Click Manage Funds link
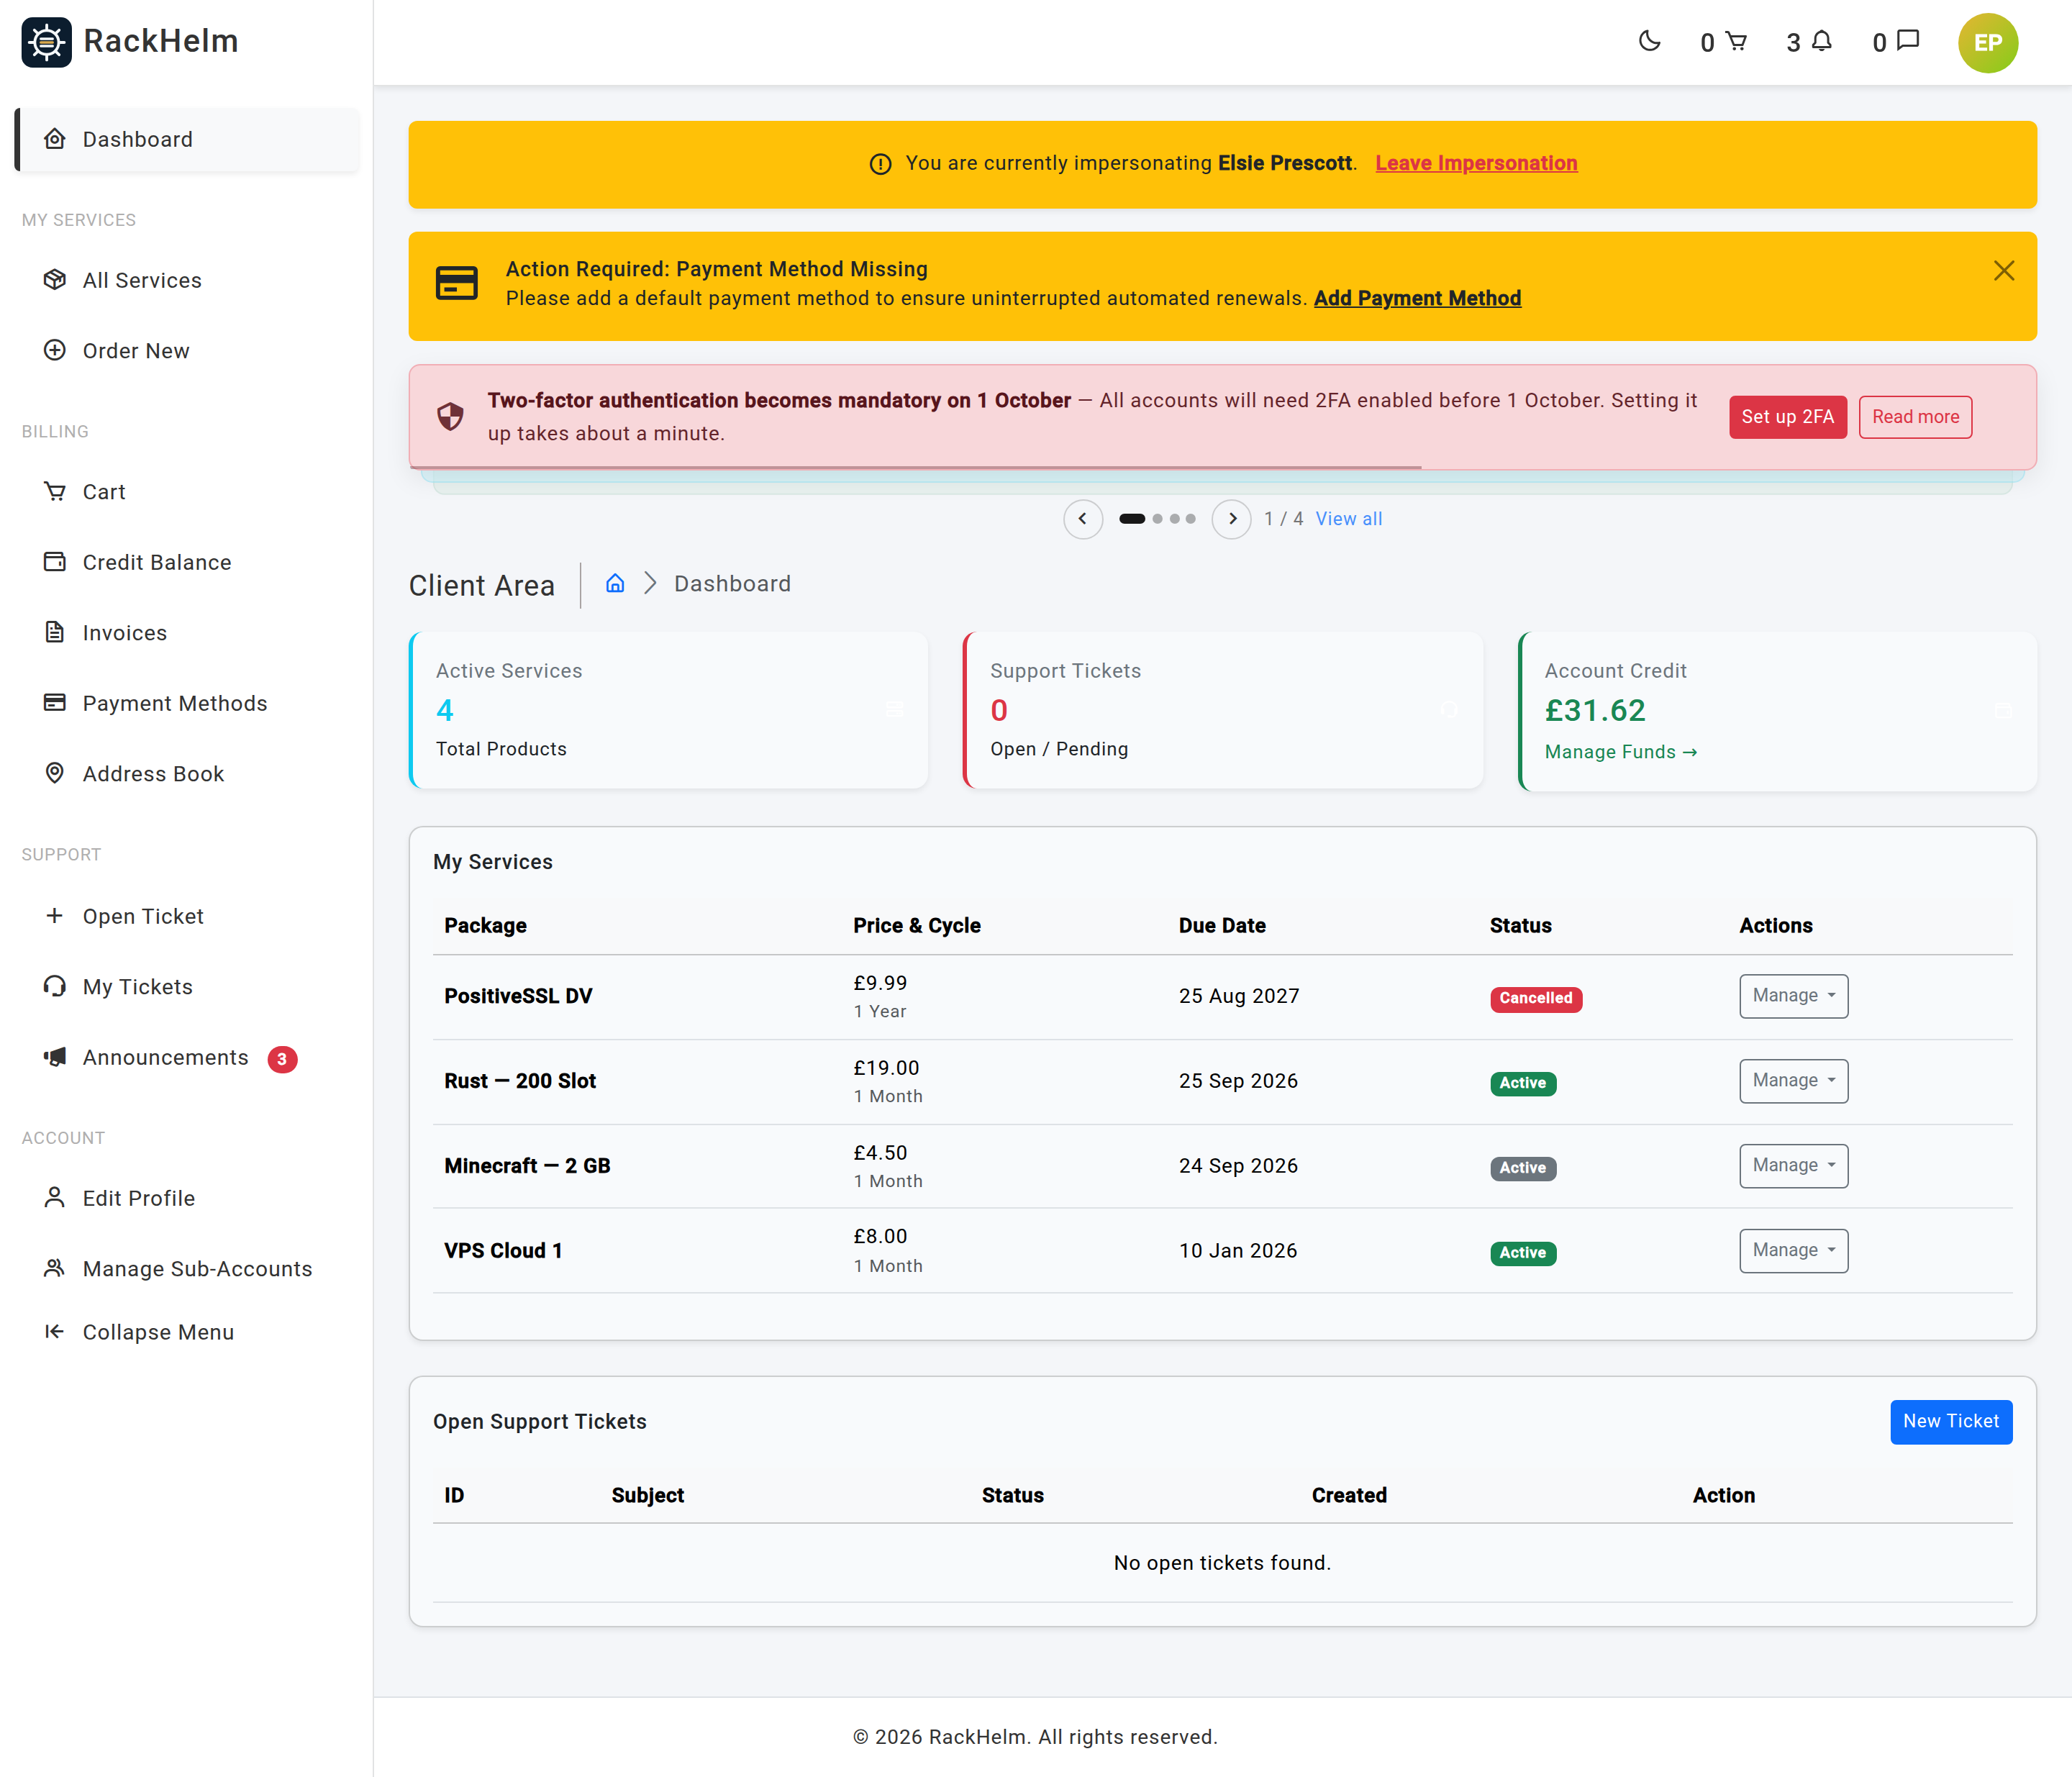2072x1777 pixels. (x=1621, y=752)
